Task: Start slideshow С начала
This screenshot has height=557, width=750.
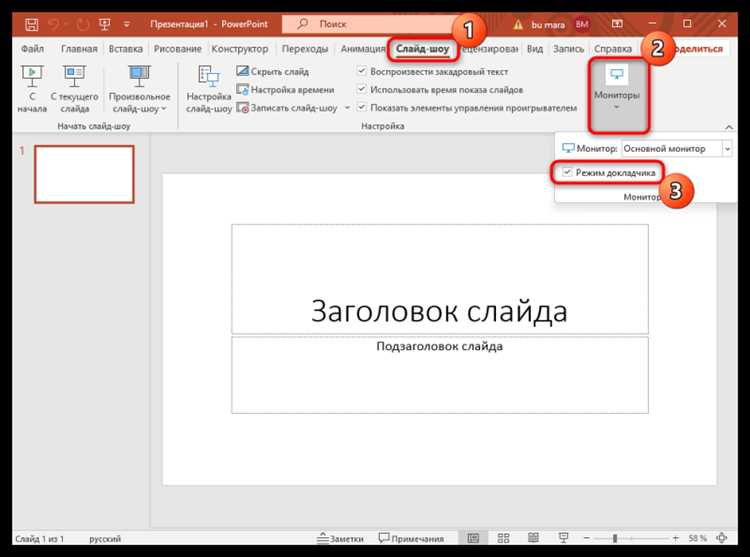Action: (x=32, y=89)
